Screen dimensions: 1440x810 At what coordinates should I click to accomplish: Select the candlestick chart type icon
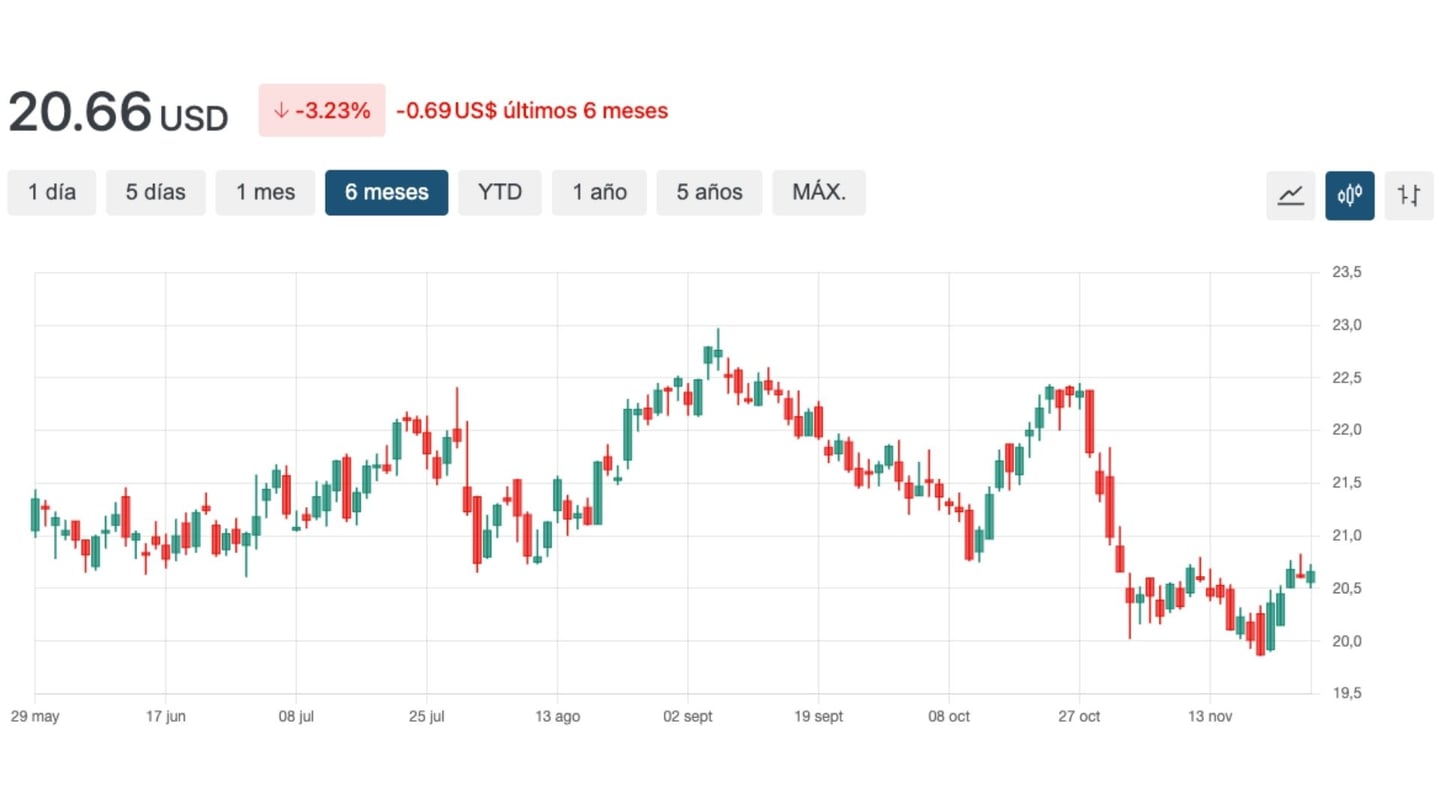coord(1350,195)
